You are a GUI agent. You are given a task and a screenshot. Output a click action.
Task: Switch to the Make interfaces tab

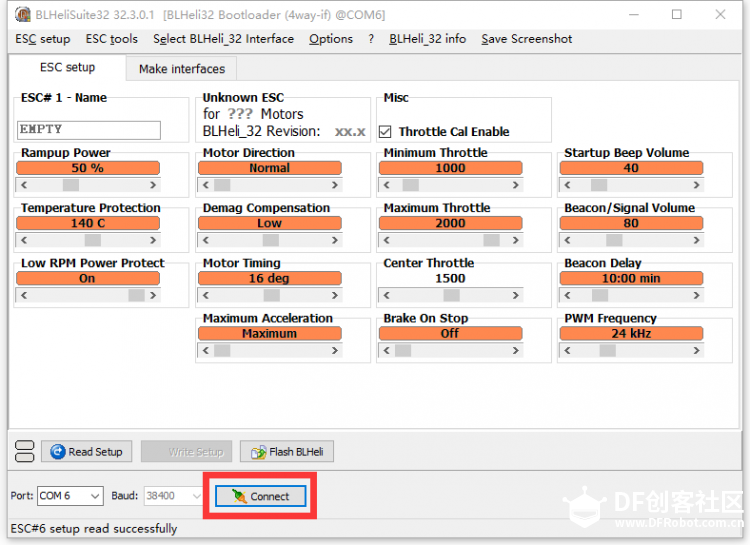(182, 69)
